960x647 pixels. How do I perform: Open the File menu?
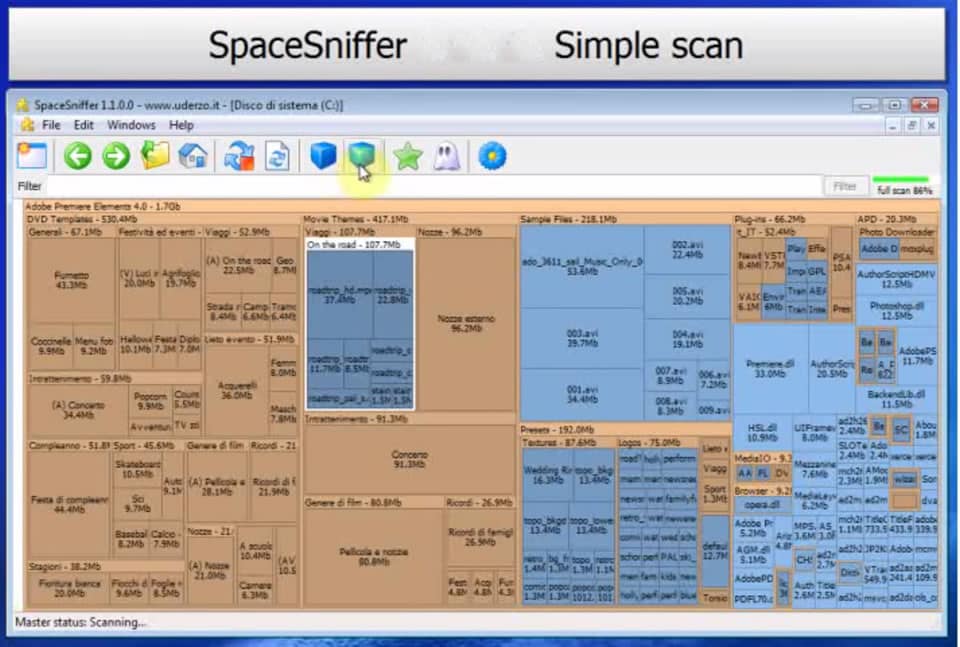51,125
